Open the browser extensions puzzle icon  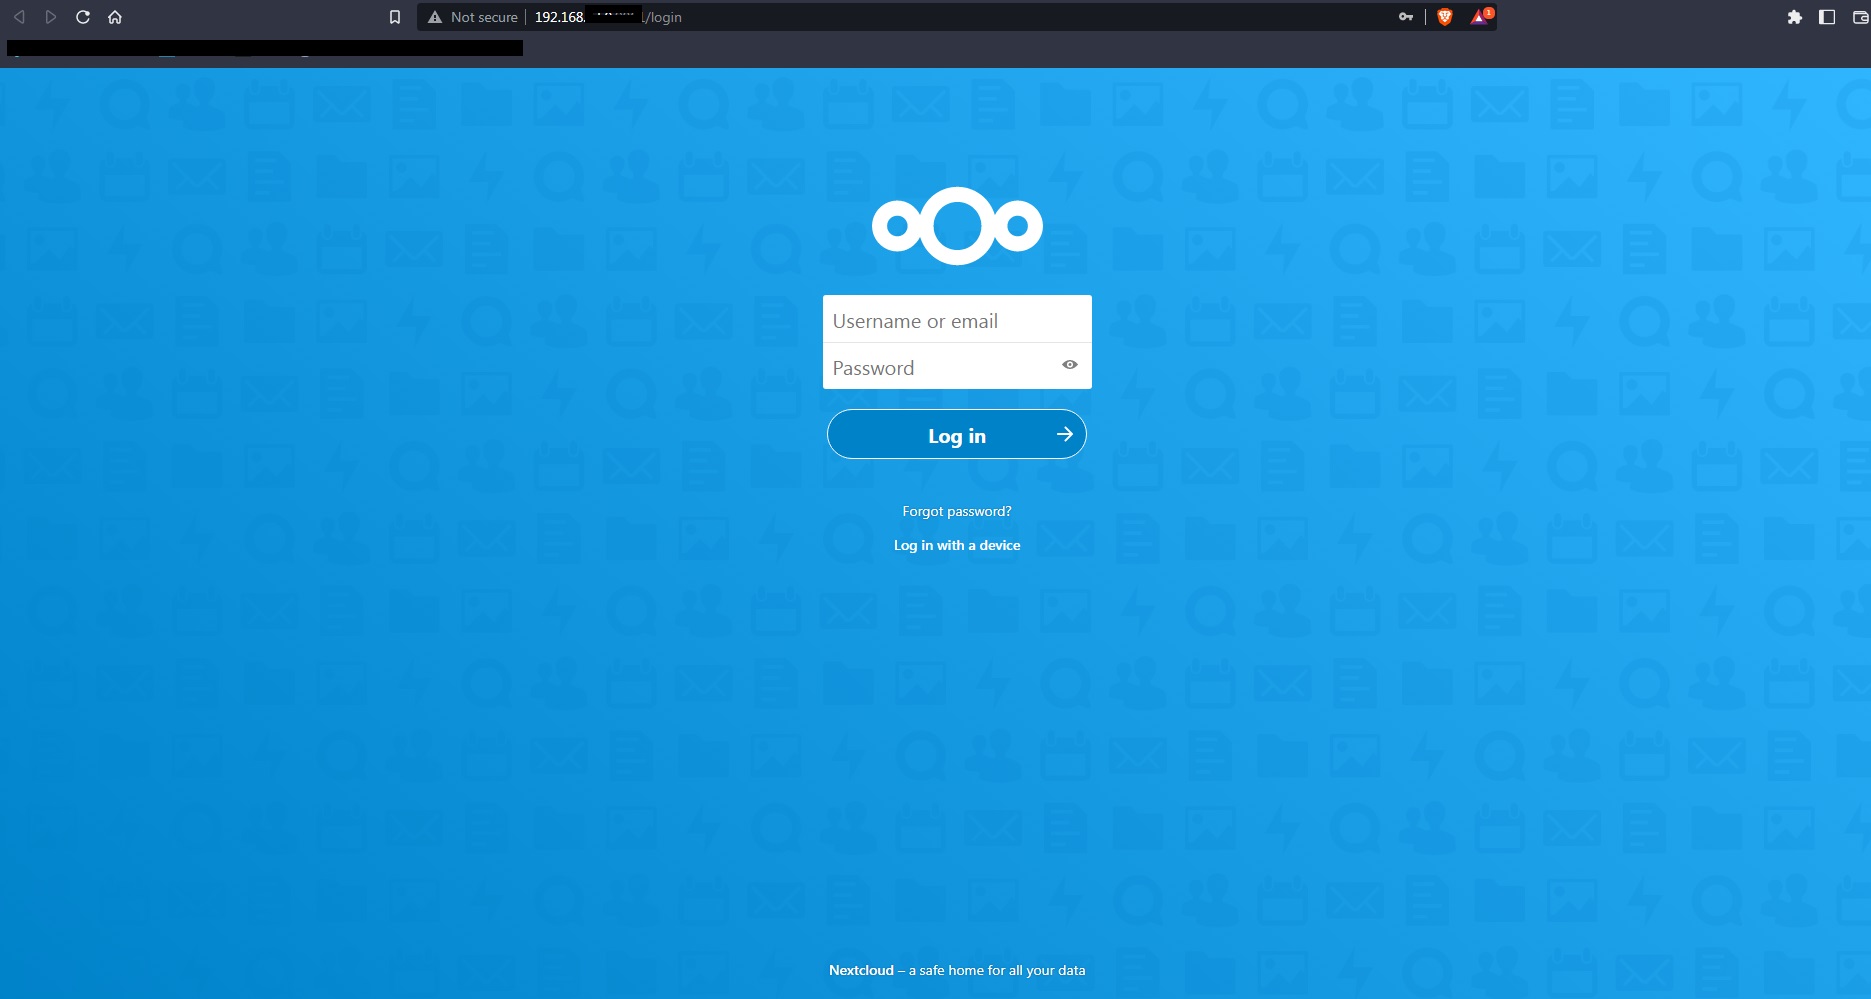pyautogui.click(x=1795, y=17)
